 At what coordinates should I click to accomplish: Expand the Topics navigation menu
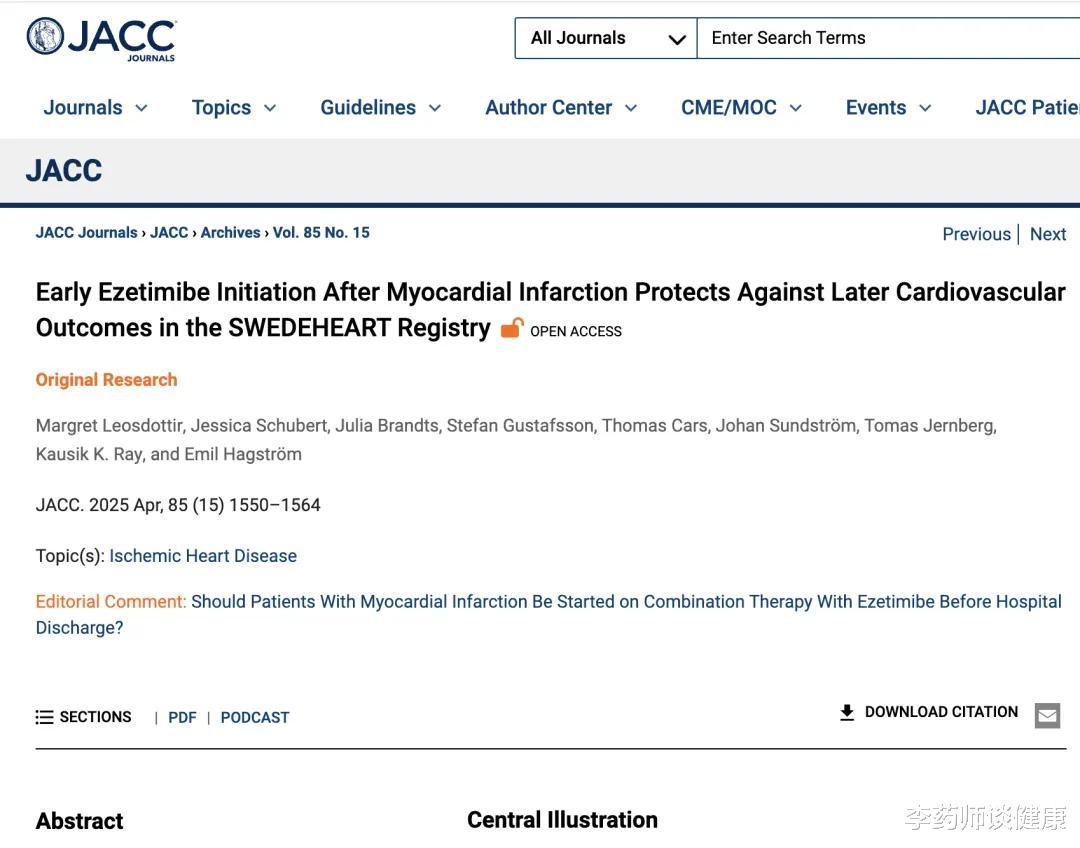pyautogui.click(x=234, y=107)
